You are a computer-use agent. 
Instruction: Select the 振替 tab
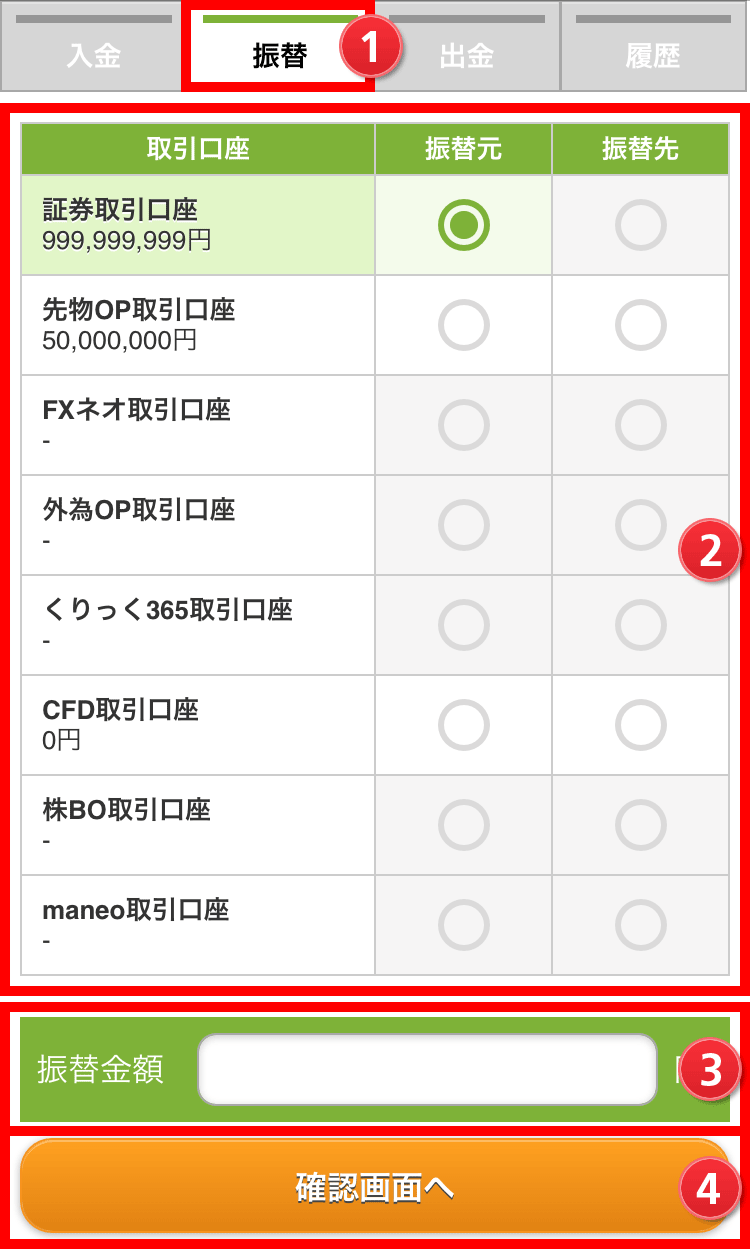pyautogui.click(x=278, y=50)
